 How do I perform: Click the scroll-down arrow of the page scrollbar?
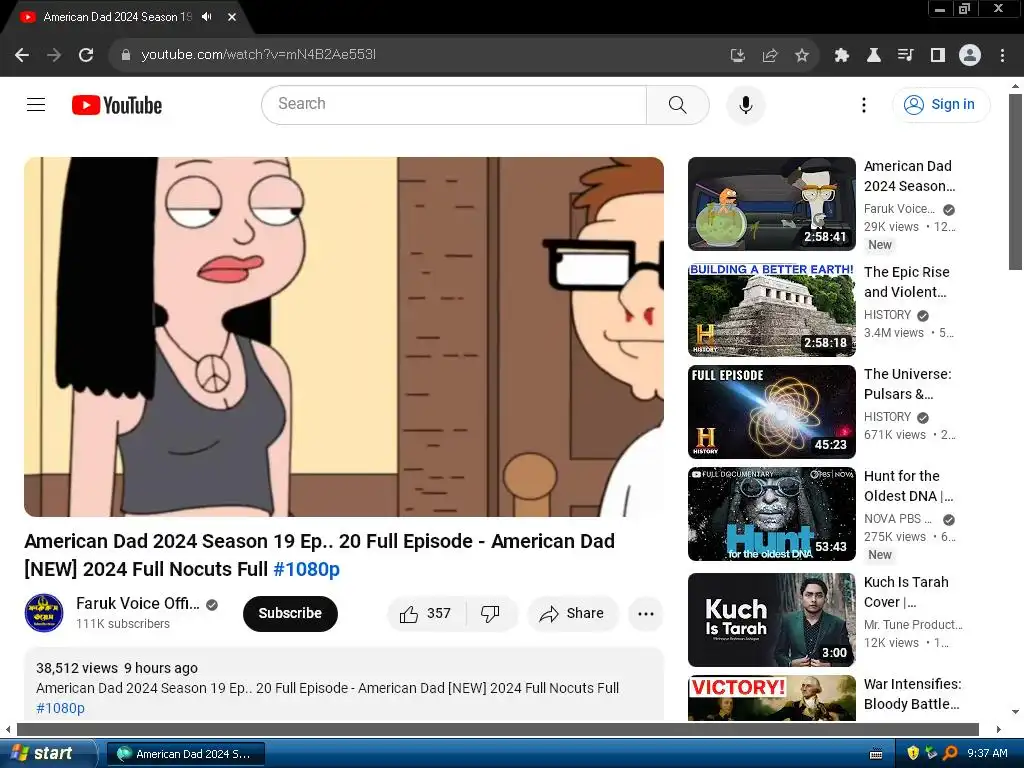(1015, 712)
